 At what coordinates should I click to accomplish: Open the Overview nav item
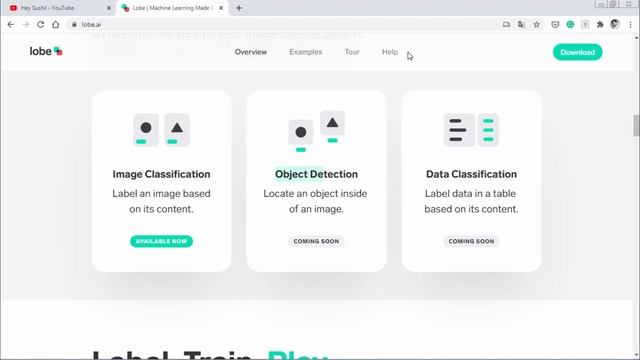pyautogui.click(x=251, y=52)
